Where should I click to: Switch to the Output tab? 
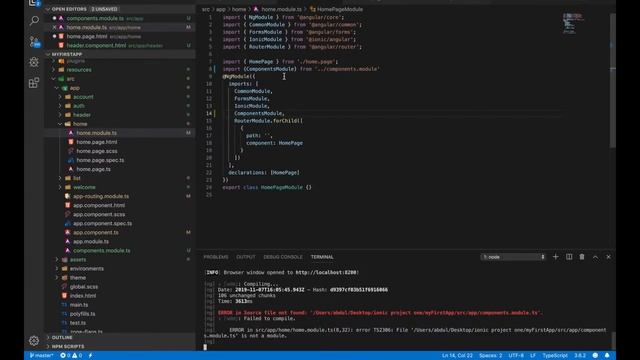(x=246, y=257)
